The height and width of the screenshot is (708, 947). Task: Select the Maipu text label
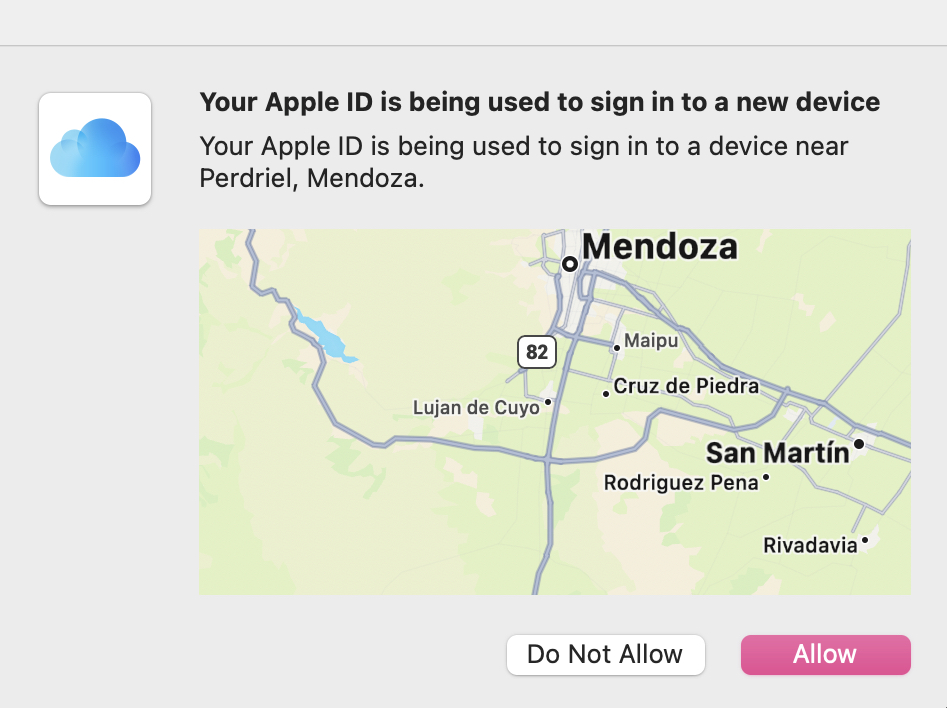pyautogui.click(x=651, y=341)
